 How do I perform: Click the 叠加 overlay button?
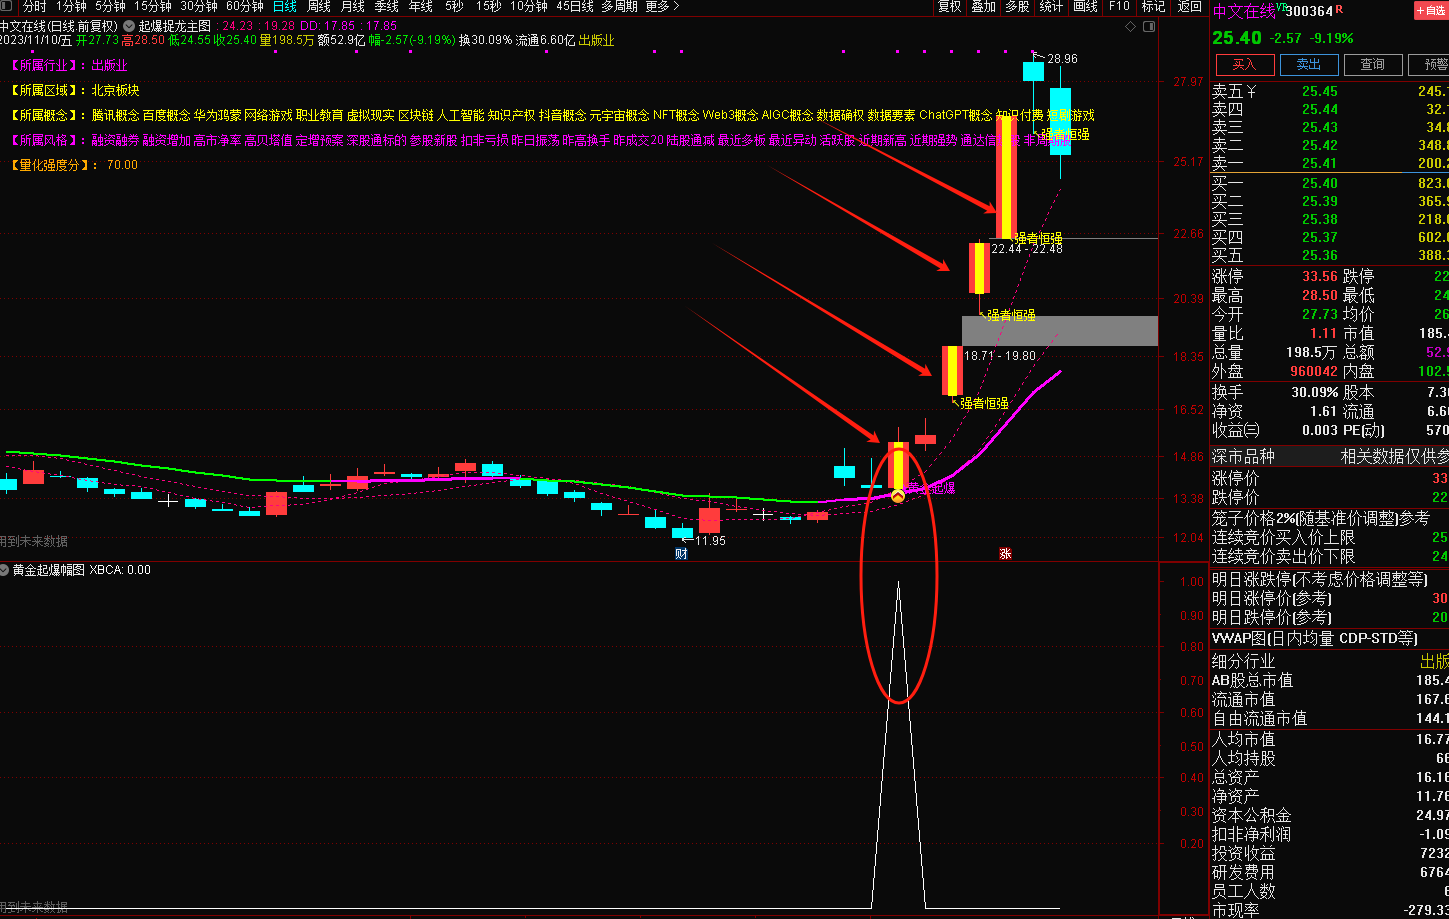(983, 6)
